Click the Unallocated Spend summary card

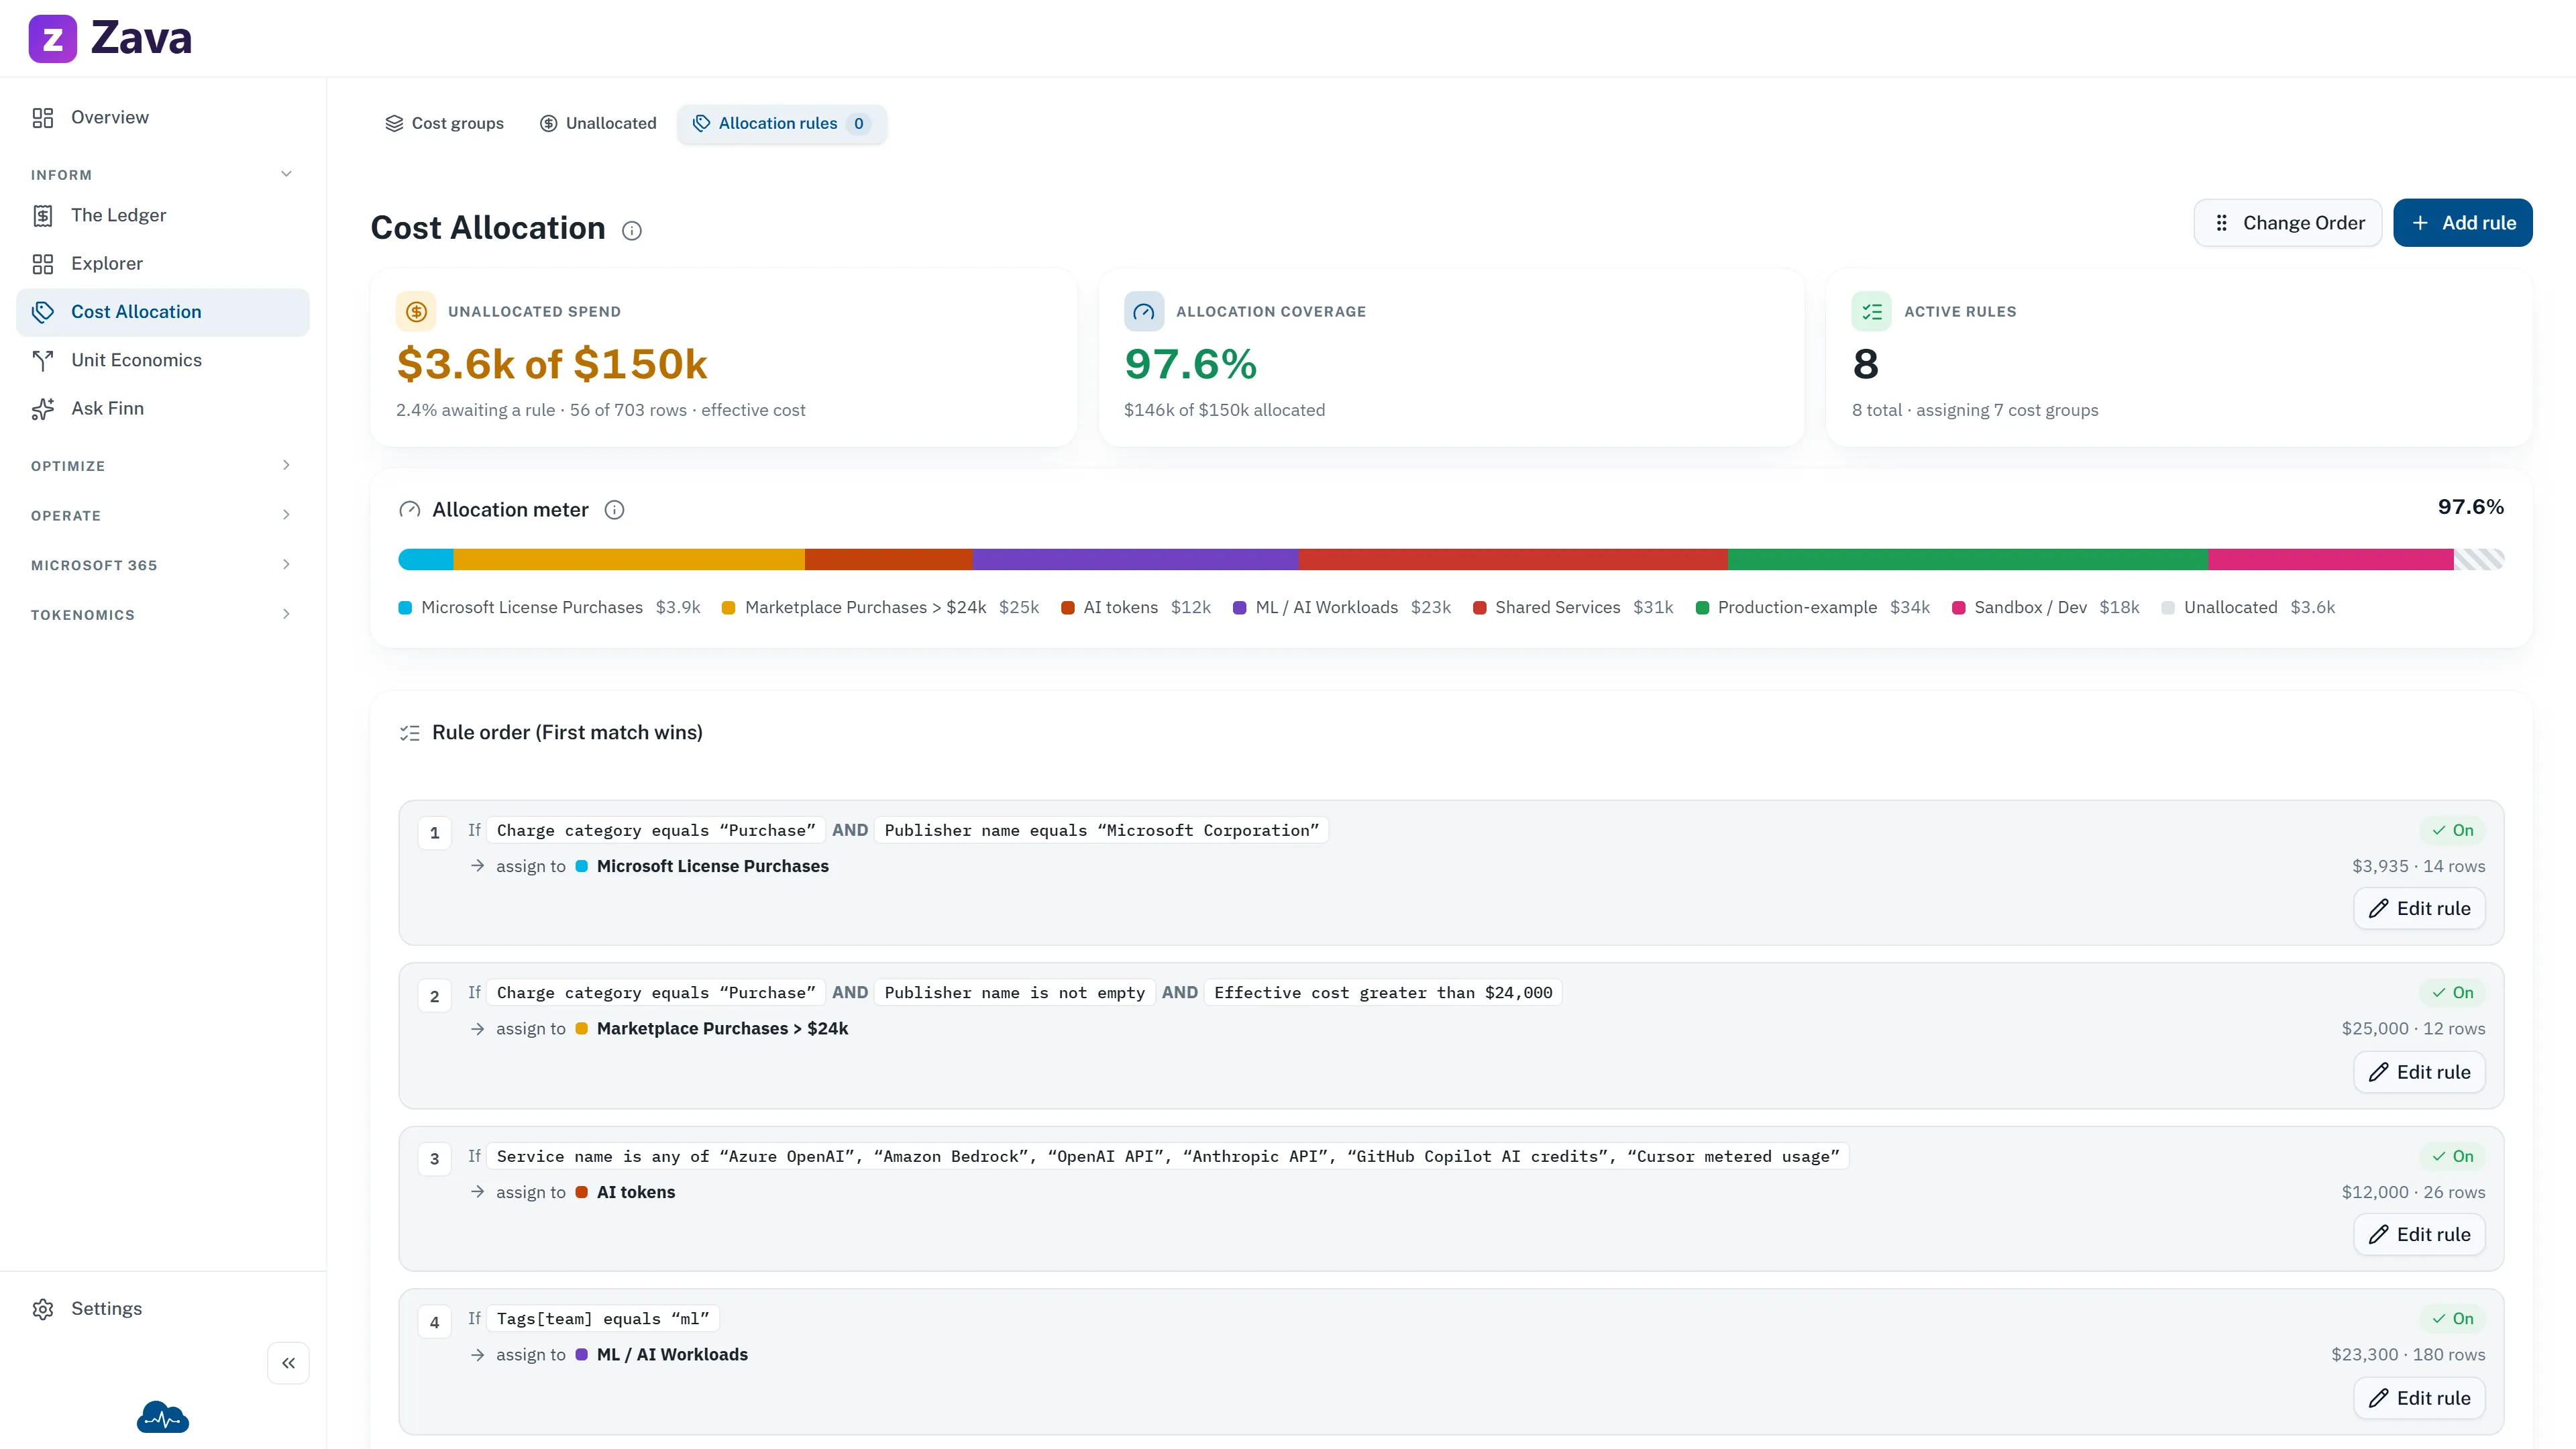[724, 358]
